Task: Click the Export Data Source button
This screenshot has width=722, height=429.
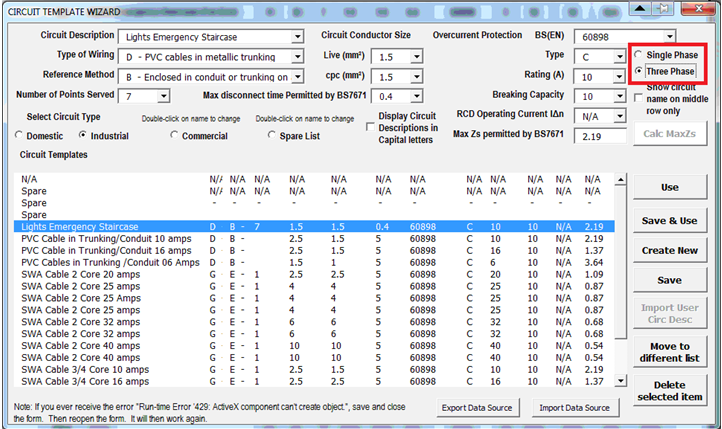Action: (x=478, y=408)
